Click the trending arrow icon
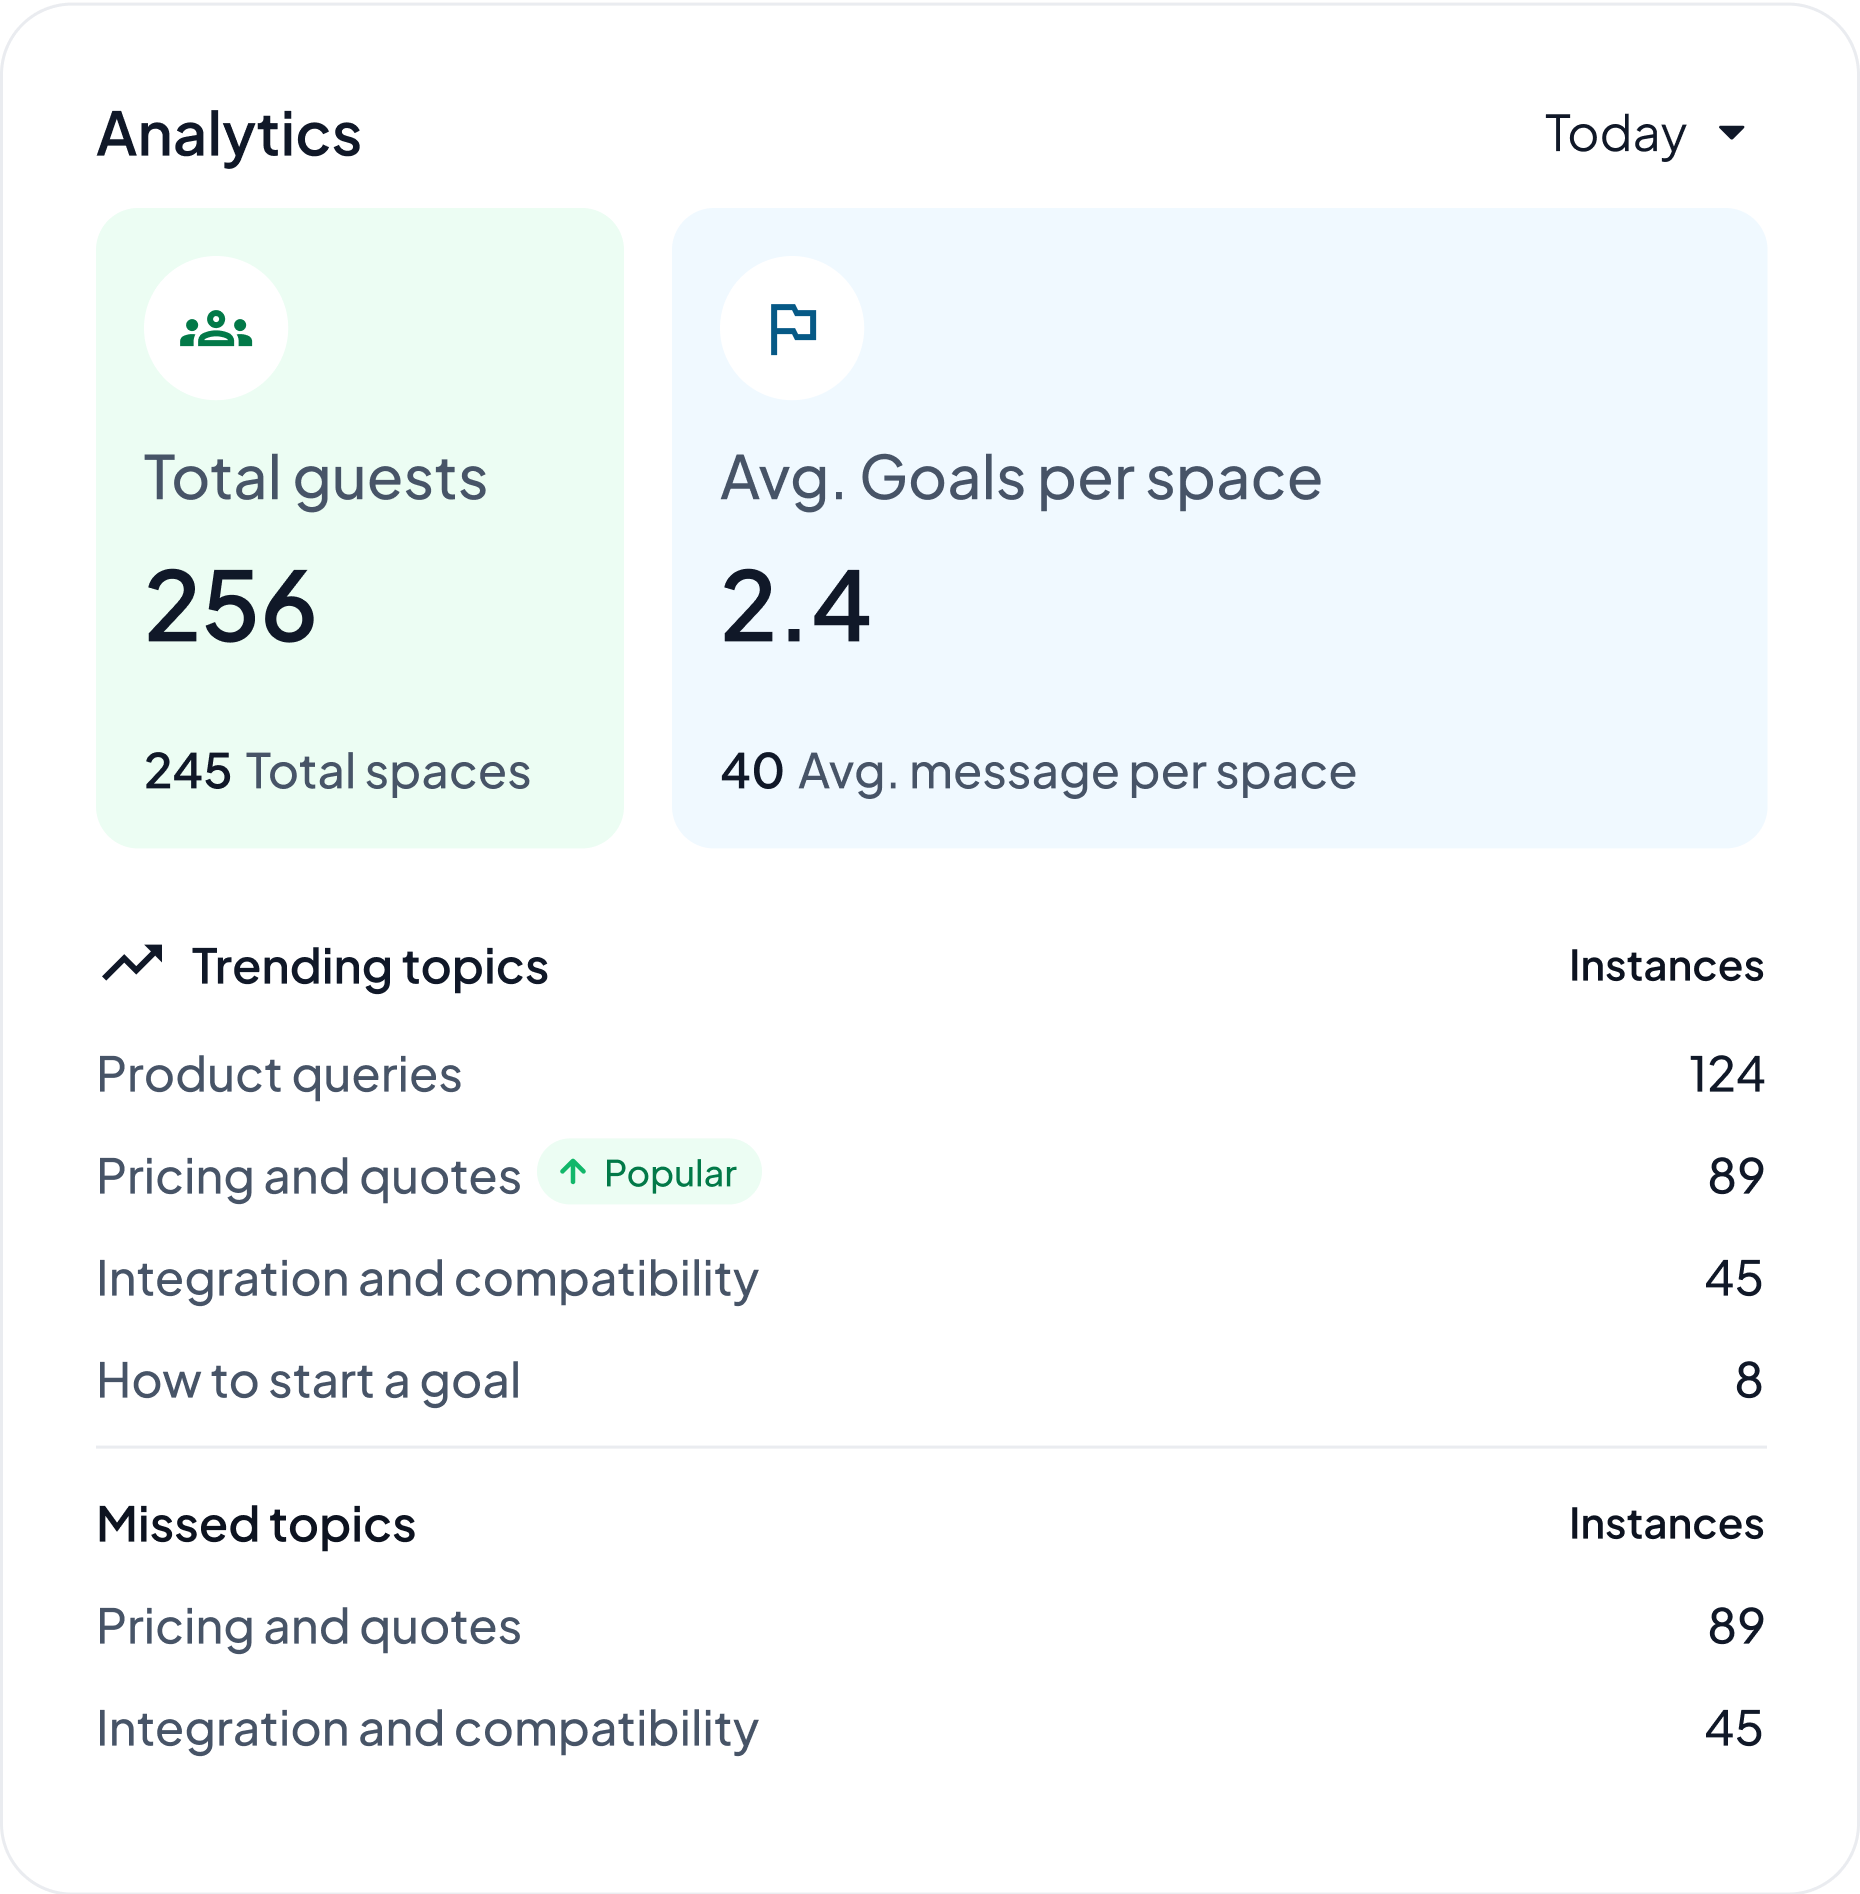 click(x=133, y=963)
